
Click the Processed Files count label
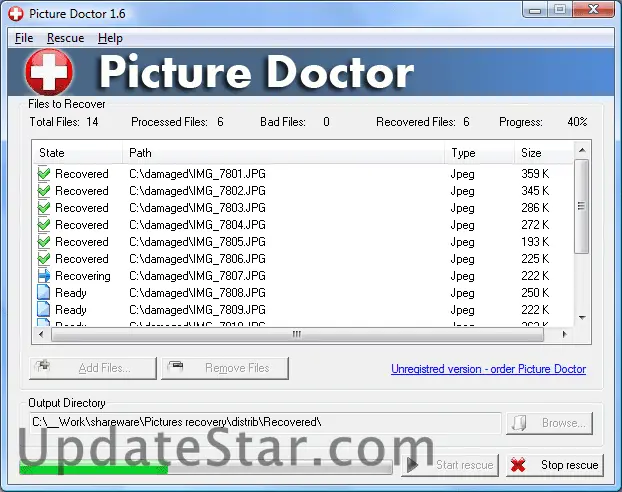pos(177,122)
